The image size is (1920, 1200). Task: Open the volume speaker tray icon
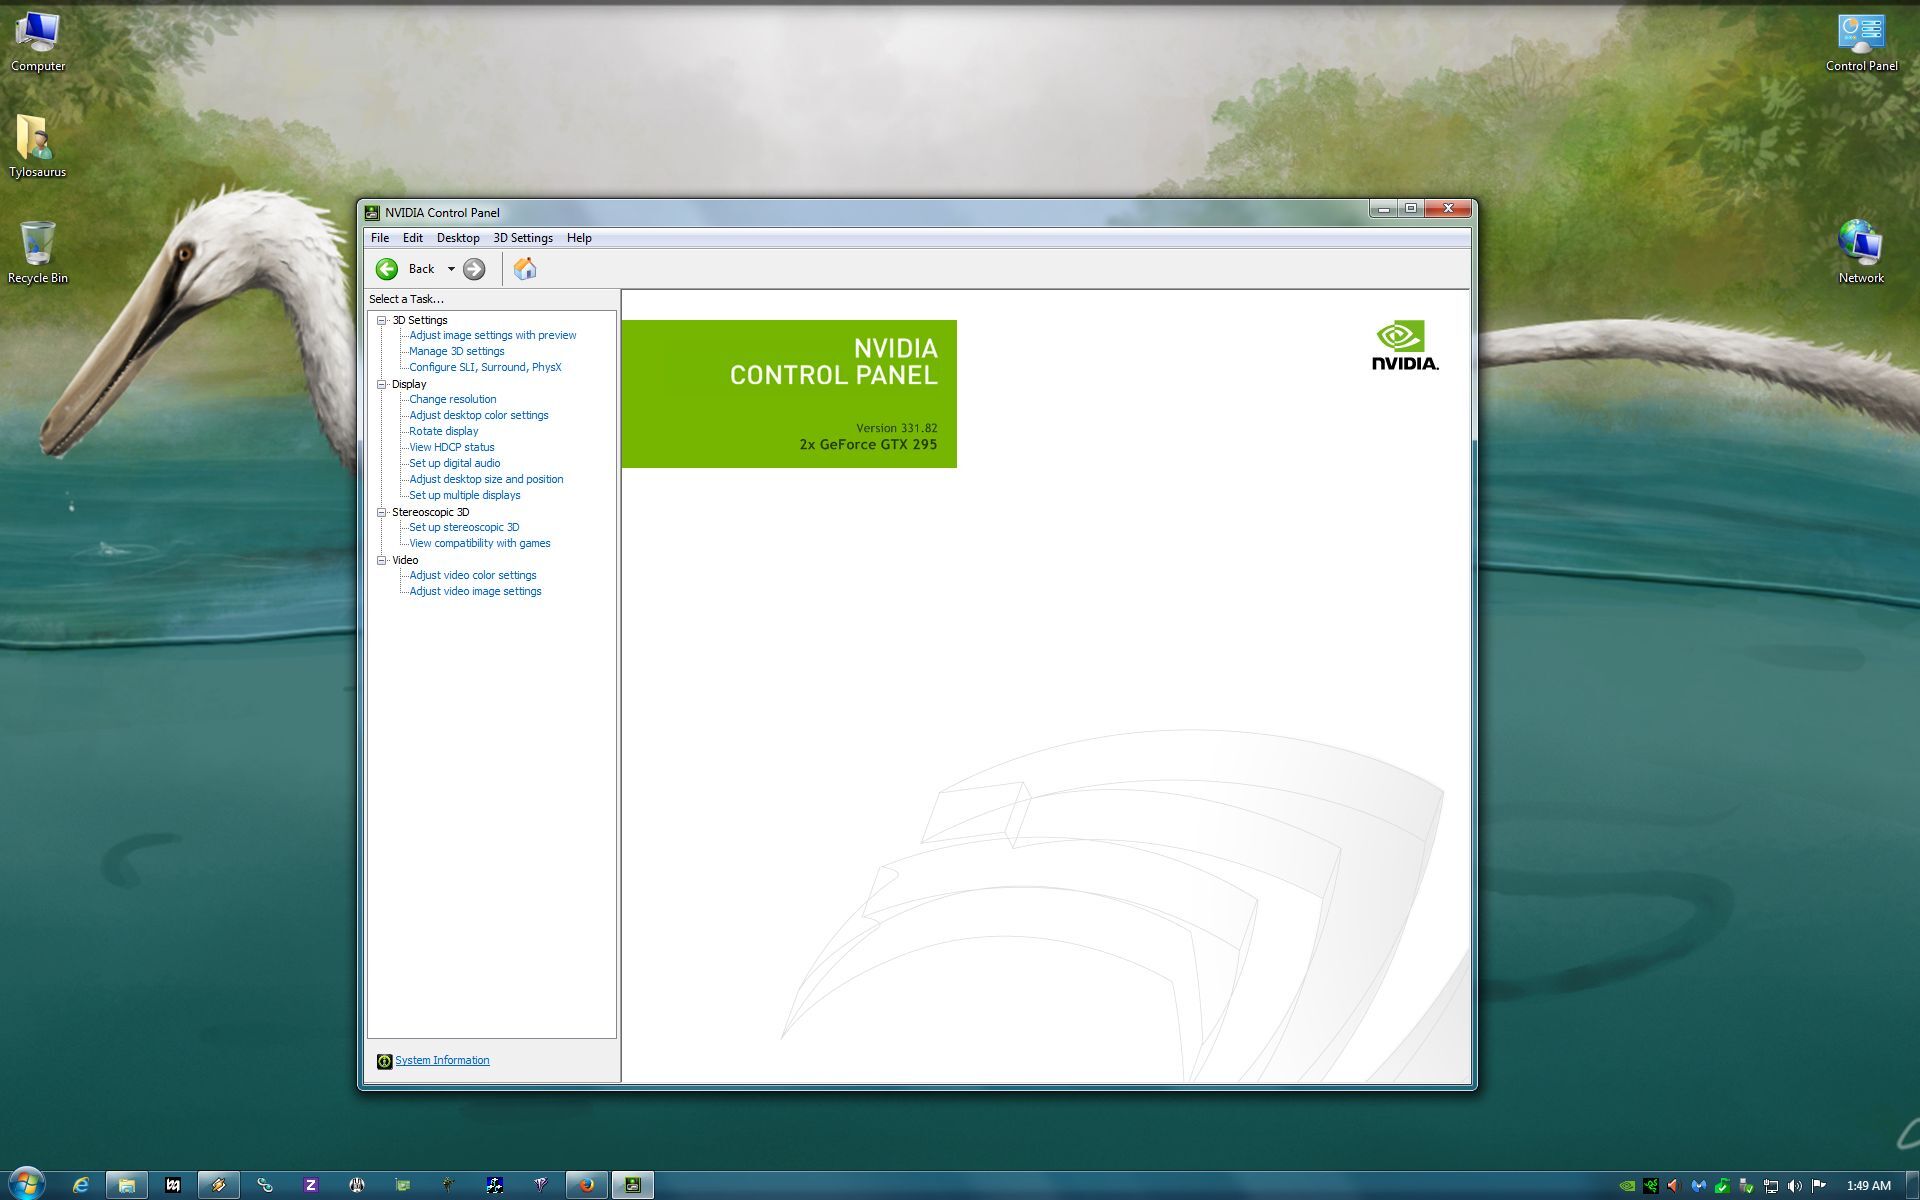[1795, 1186]
